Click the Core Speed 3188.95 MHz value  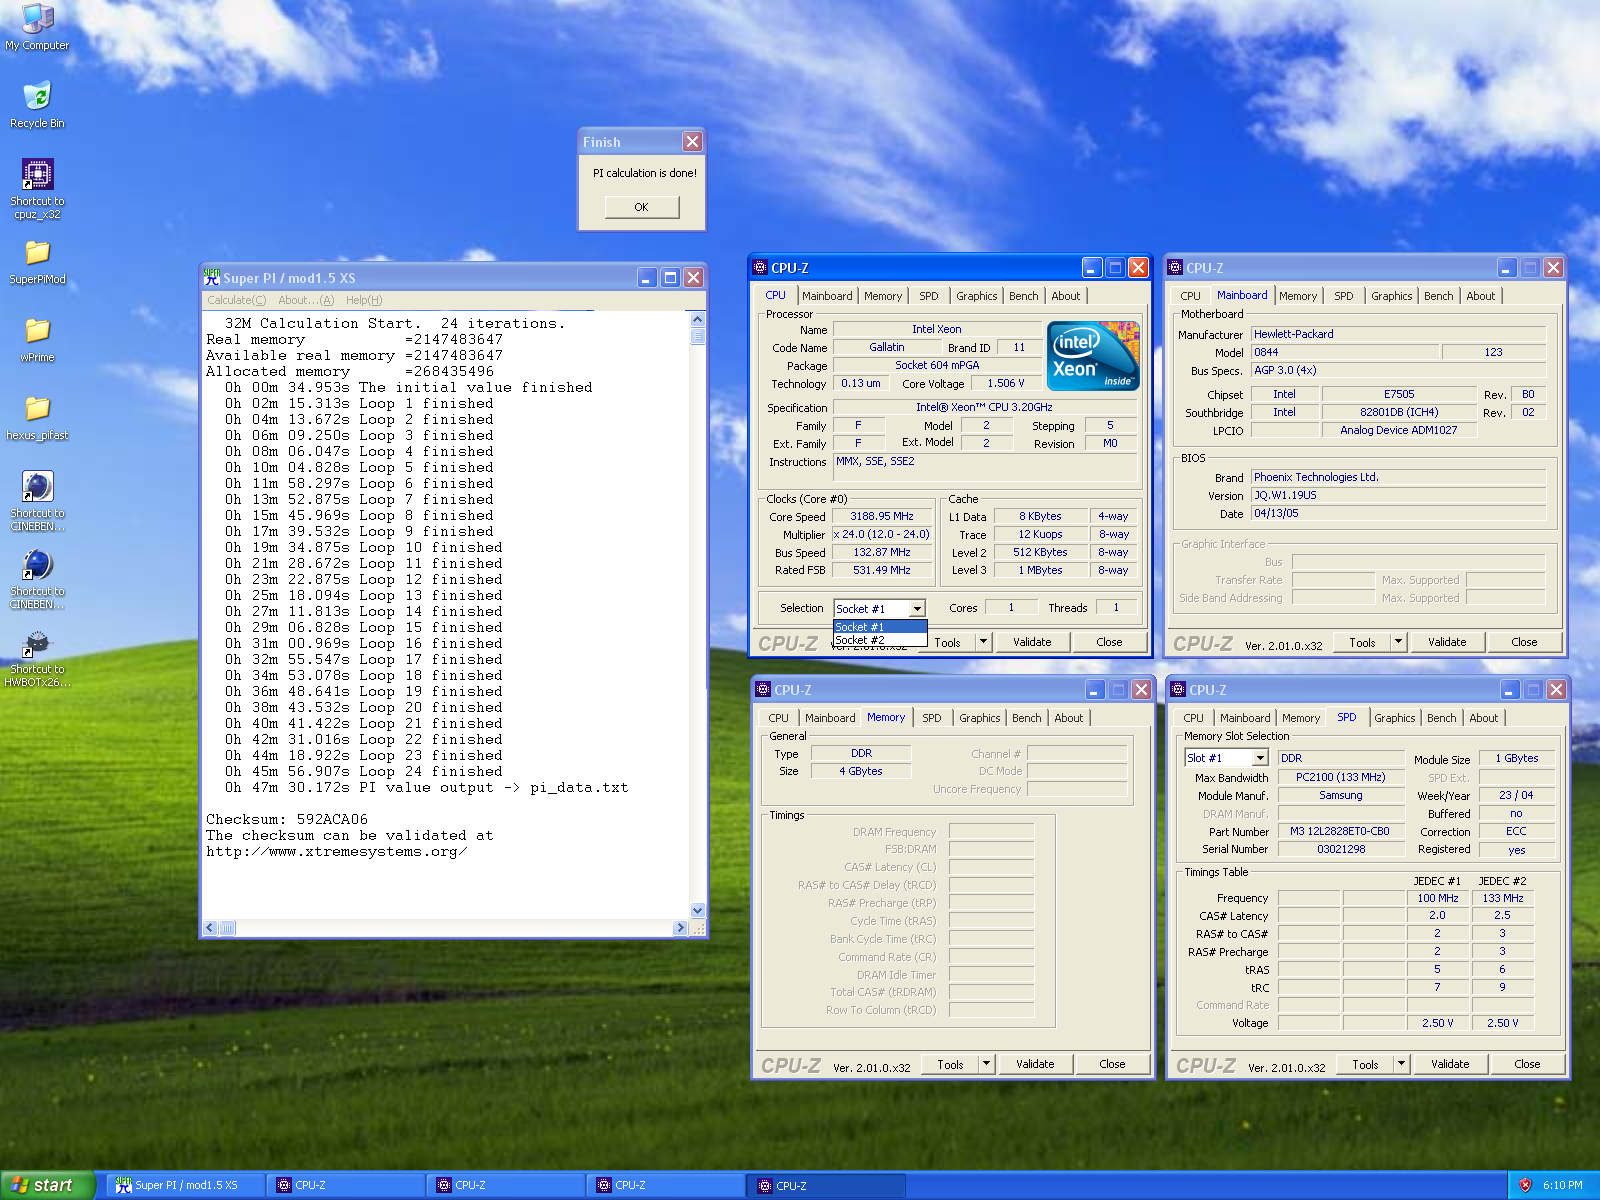coord(882,517)
